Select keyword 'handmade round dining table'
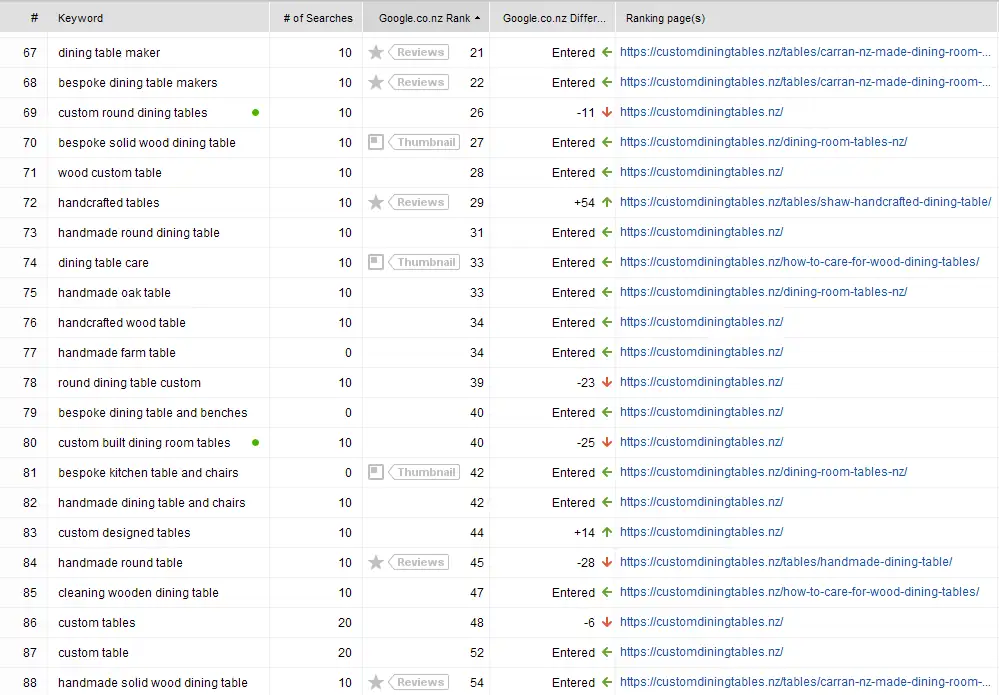 [x=139, y=233]
